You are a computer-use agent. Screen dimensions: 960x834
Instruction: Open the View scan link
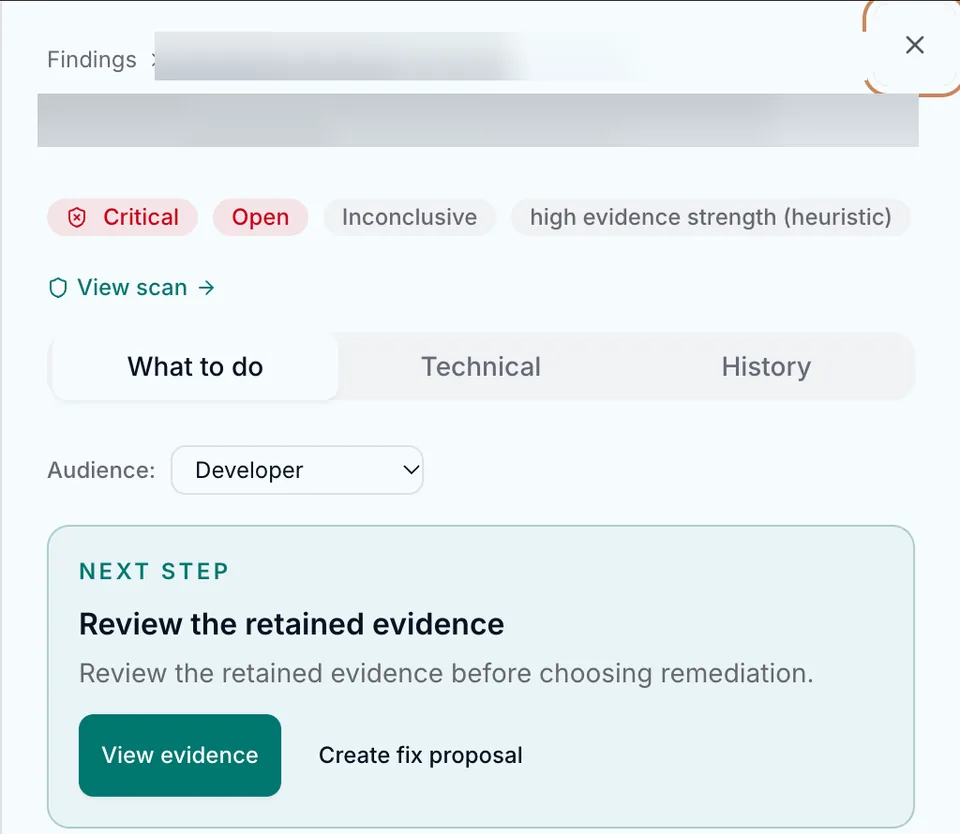pos(132,287)
